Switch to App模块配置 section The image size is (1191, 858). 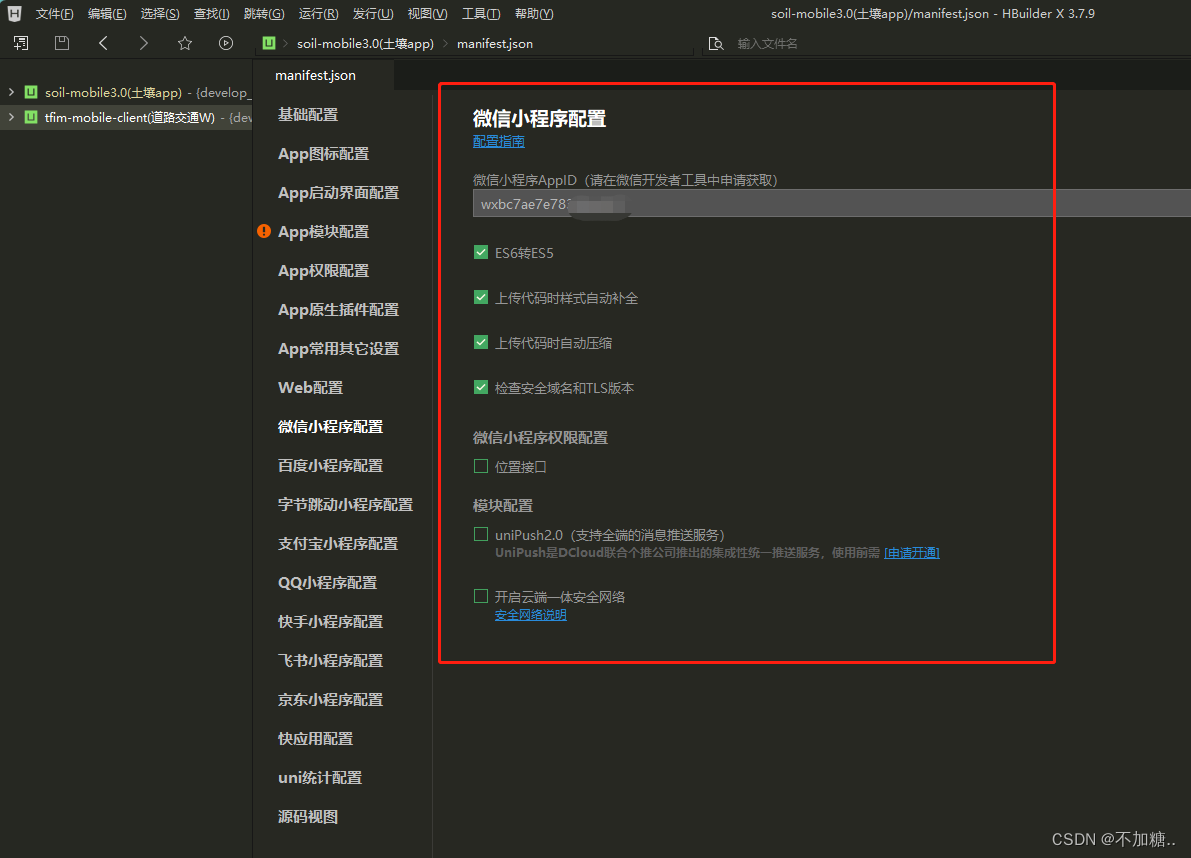pos(323,232)
